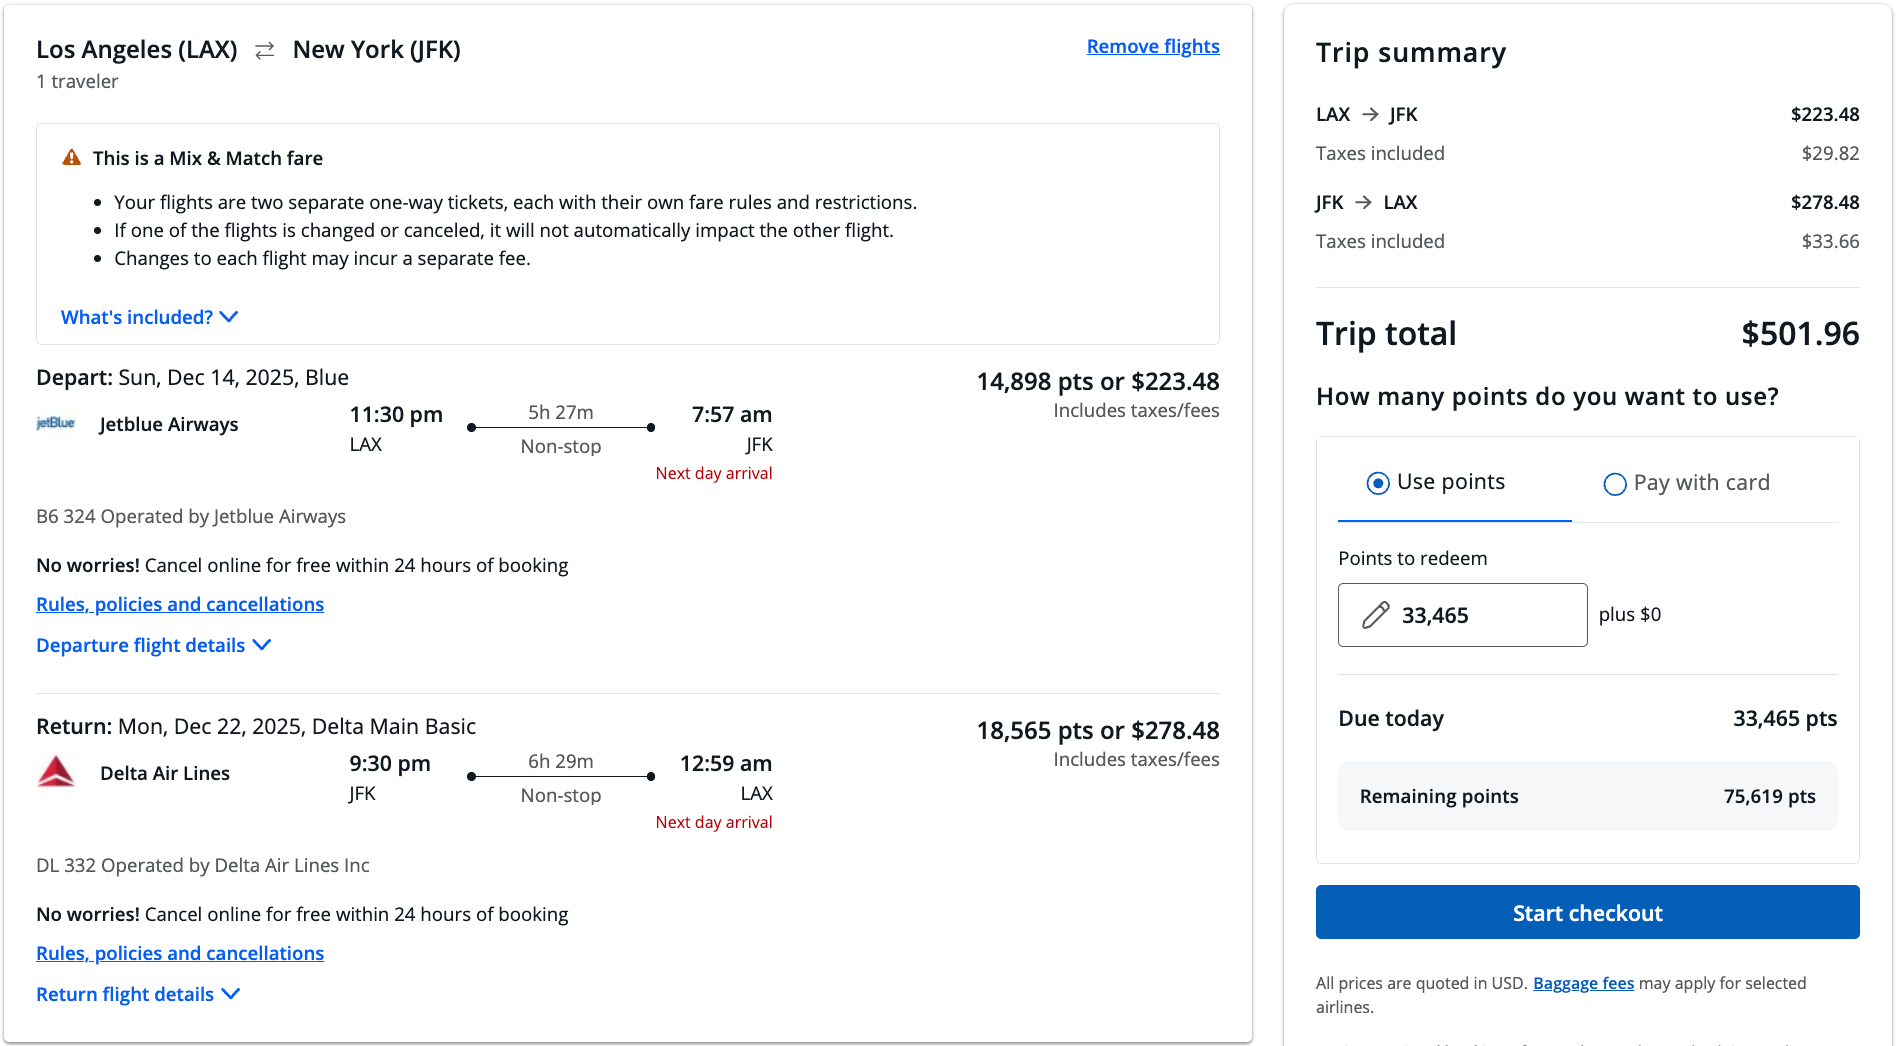Open Rules, policies and cancellations for Delta flight
Image resolution: width=1904 pixels, height=1046 pixels.
180,953
